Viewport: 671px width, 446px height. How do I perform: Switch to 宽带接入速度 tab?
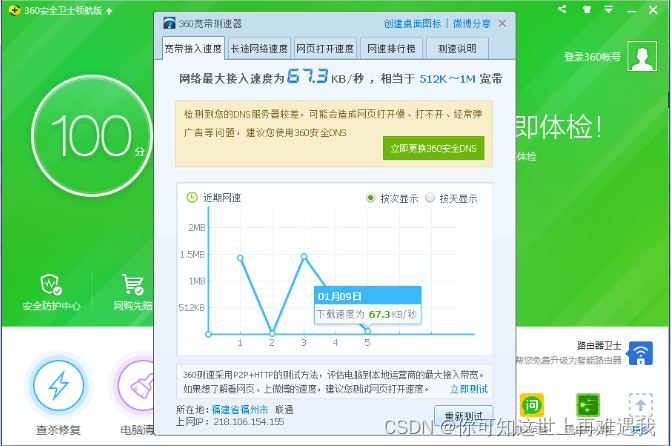coord(193,48)
